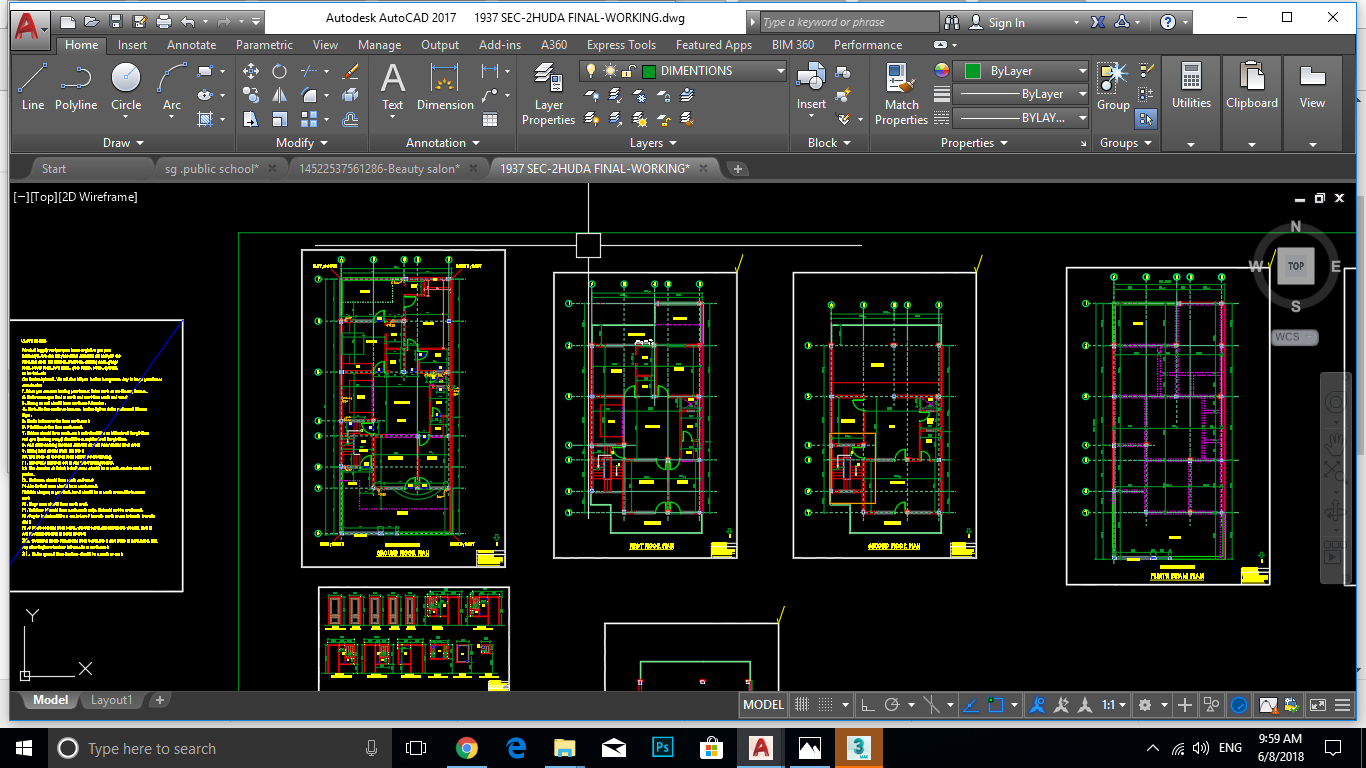Image resolution: width=1366 pixels, height=768 pixels.
Task: Click the Dimension annotation tool
Action: coord(445,86)
